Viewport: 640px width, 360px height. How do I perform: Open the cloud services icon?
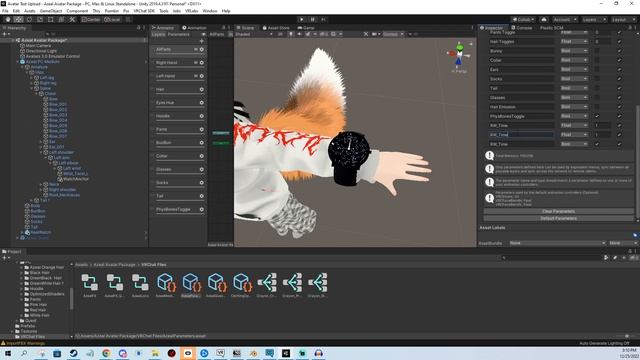(x=544, y=19)
